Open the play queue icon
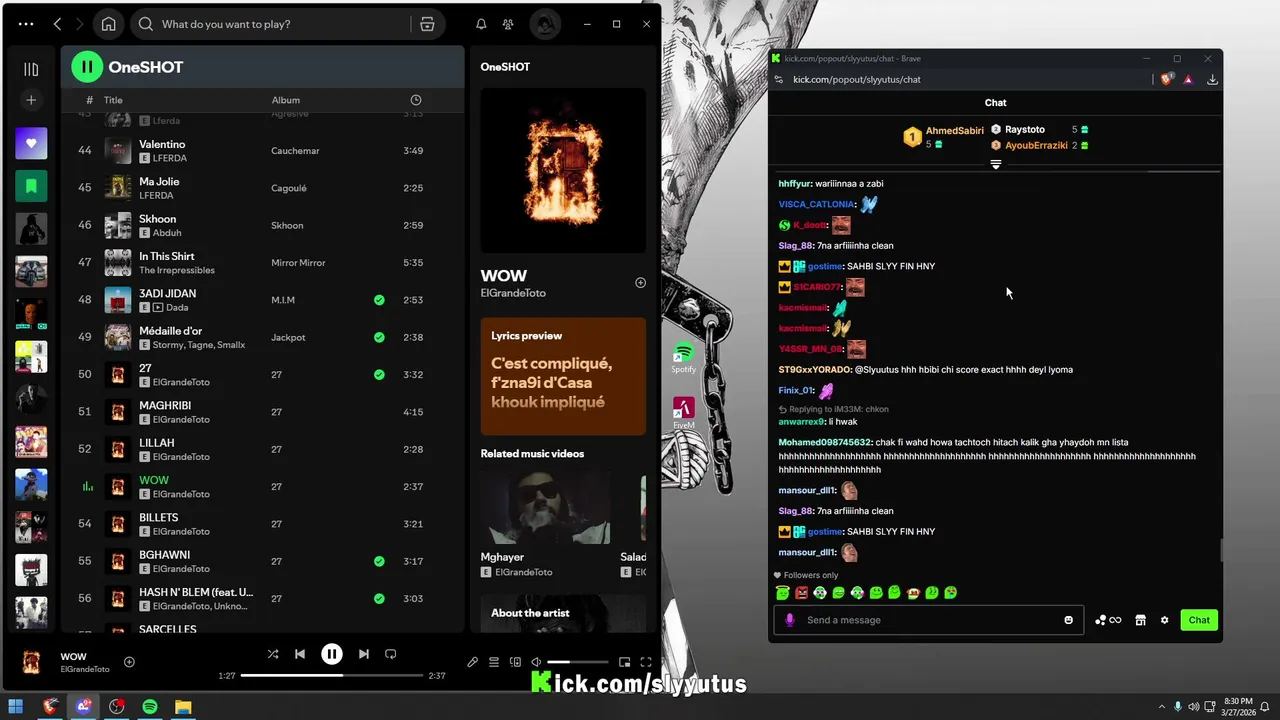1280x720 pixels. click(x=494, y=662)
